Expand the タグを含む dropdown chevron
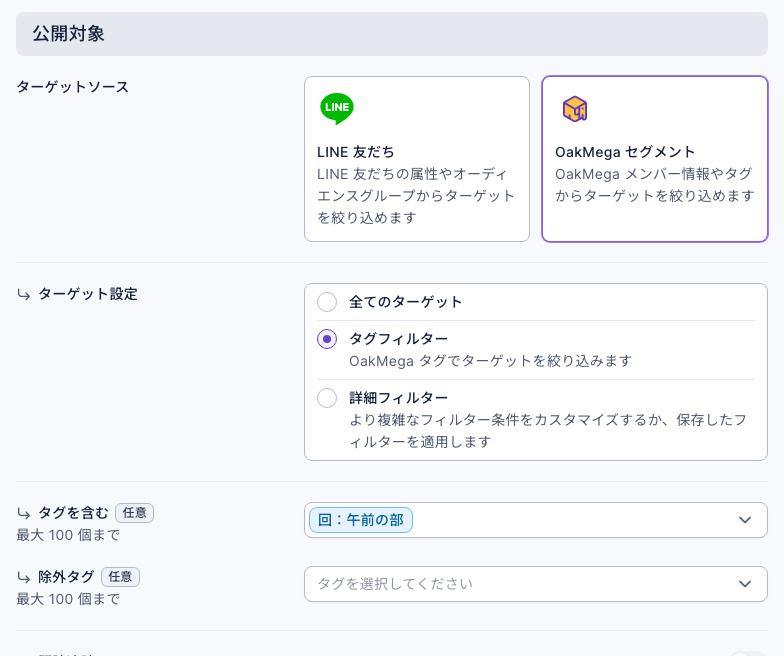 tap(744, 520)
